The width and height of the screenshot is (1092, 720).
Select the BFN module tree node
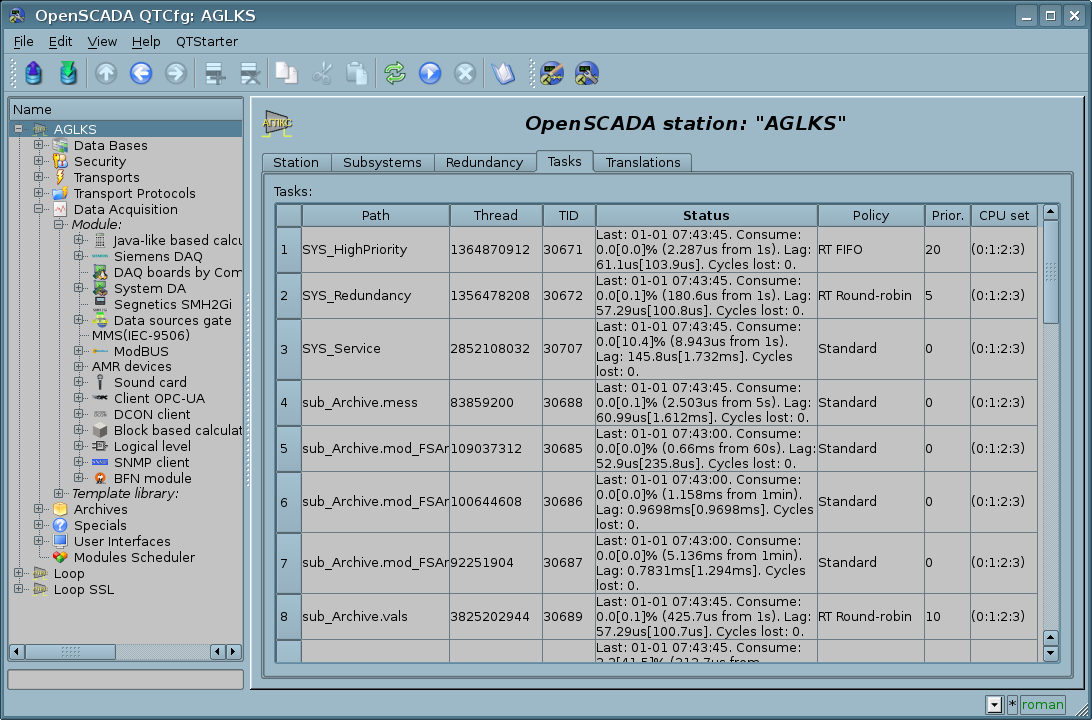coord(153,478)
